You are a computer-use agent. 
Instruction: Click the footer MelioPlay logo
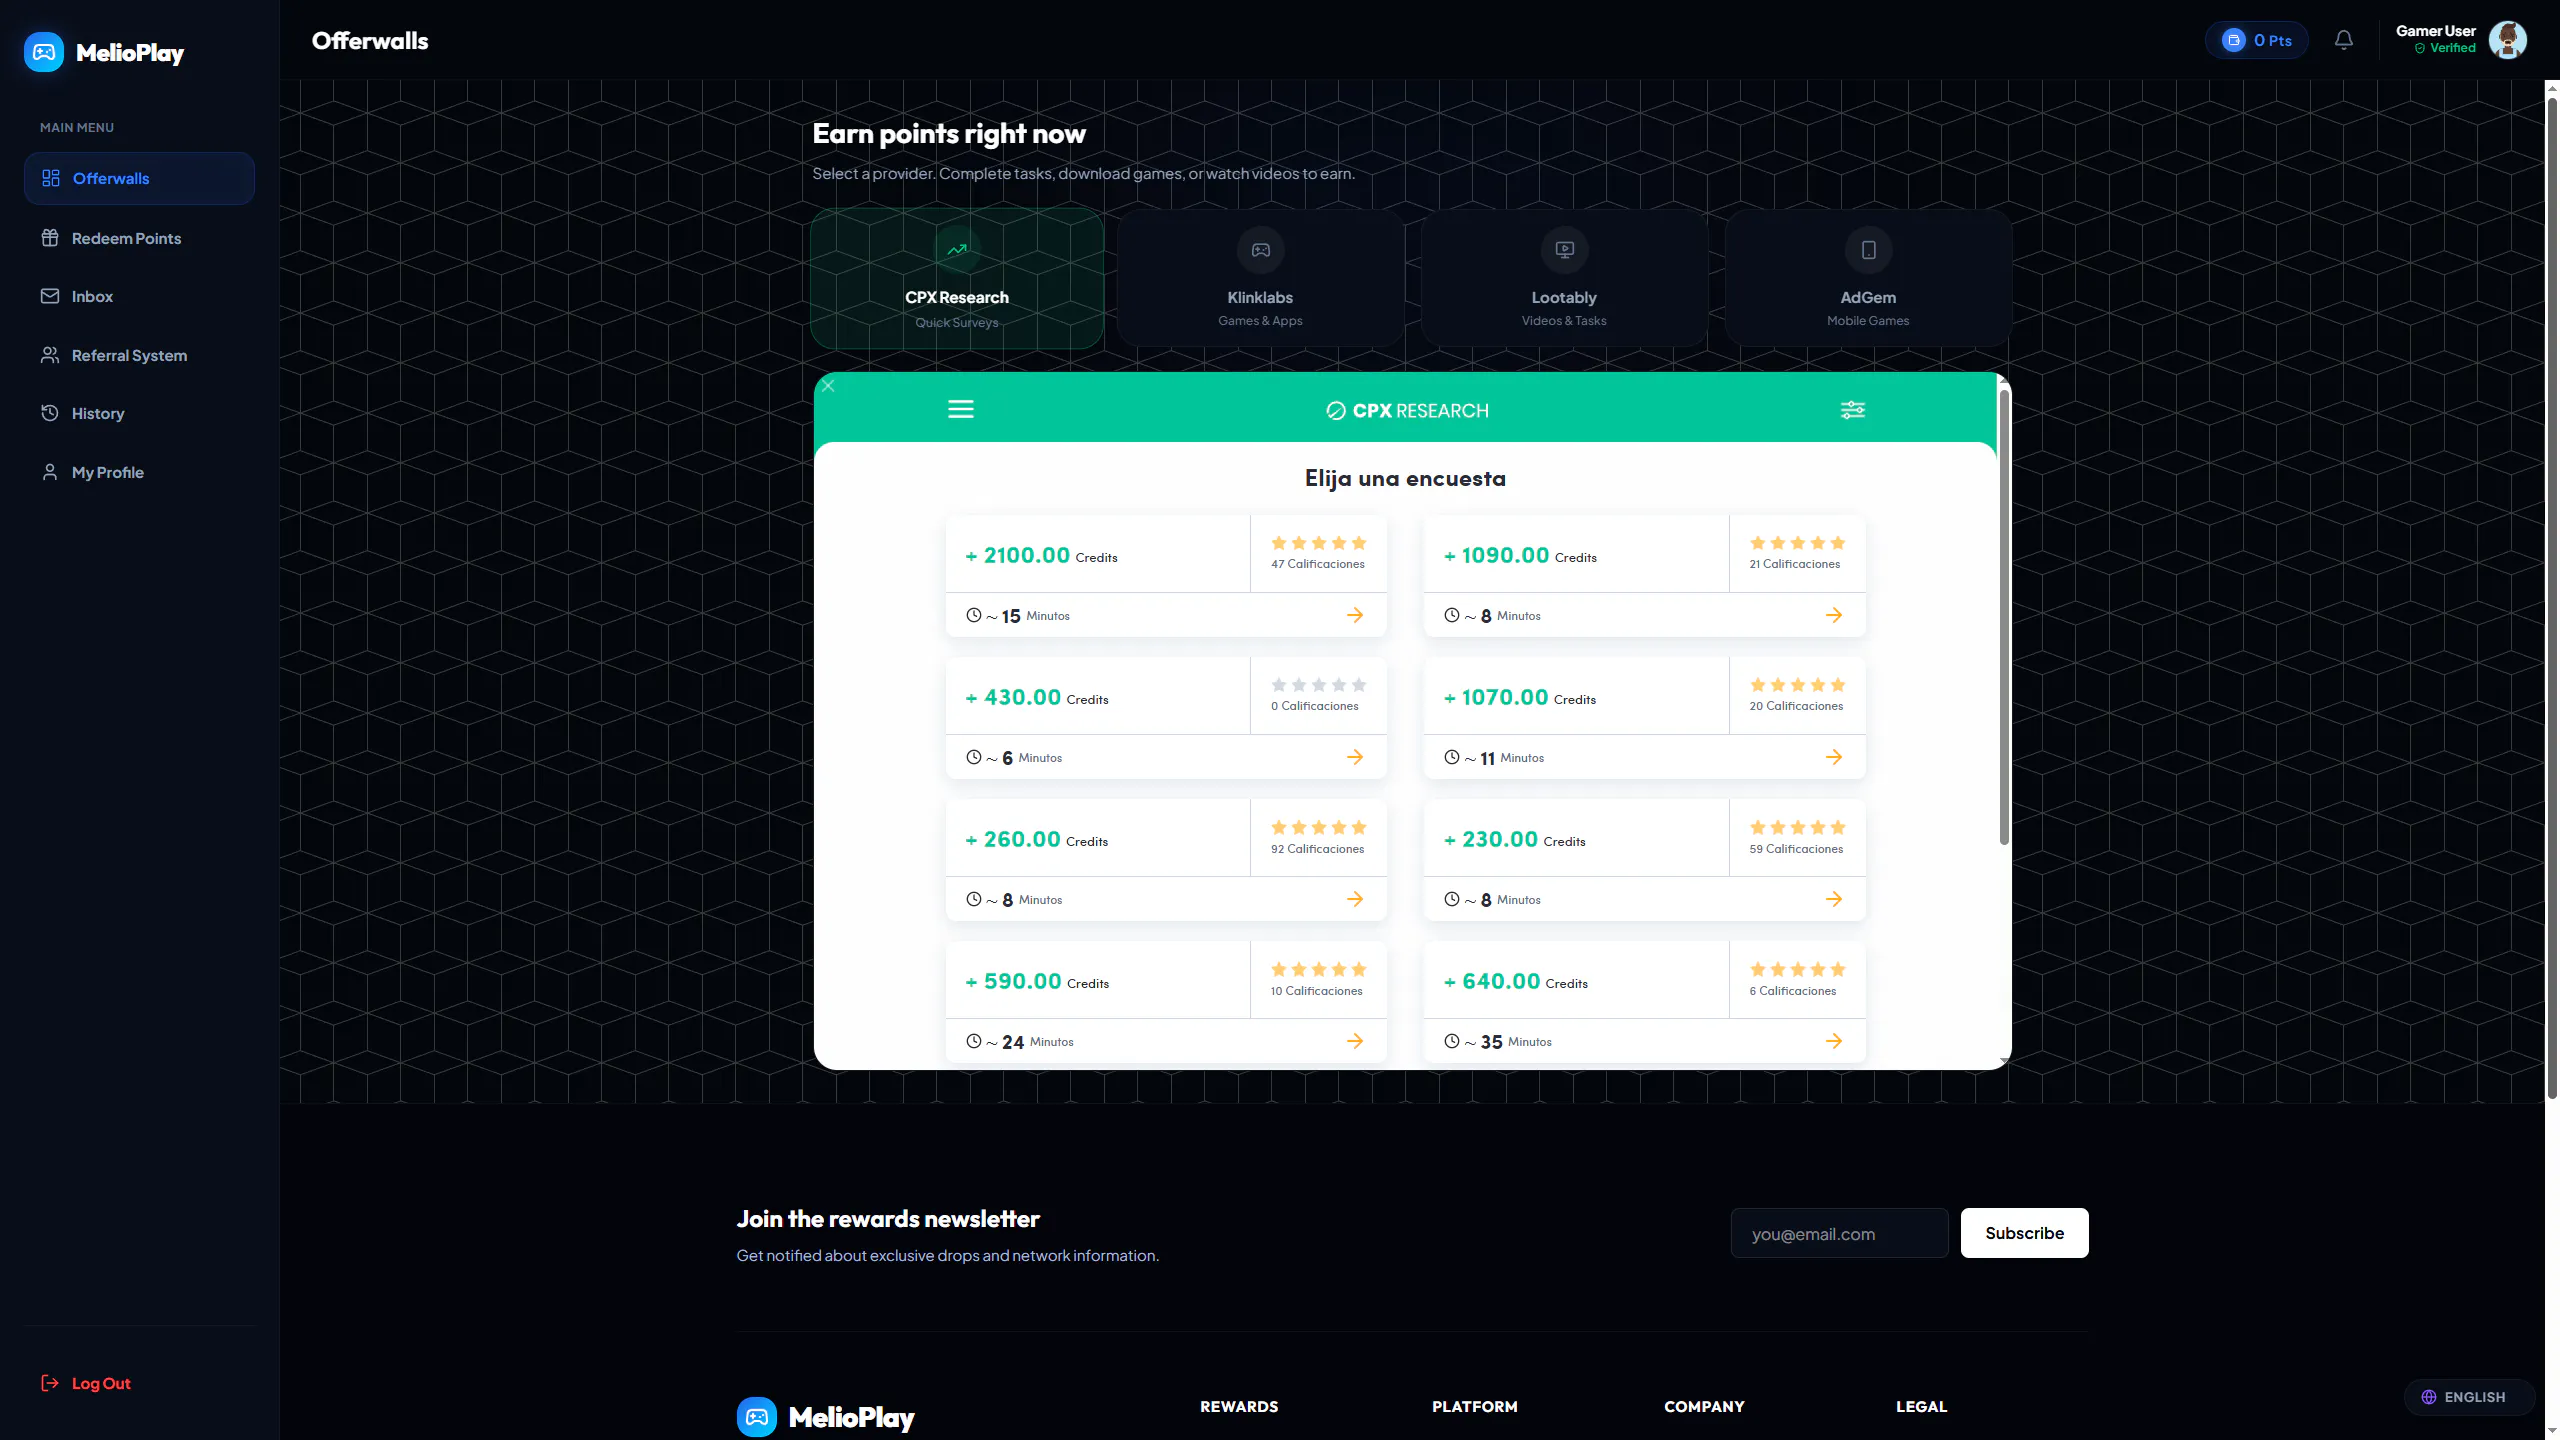[x=826, y=1417]
